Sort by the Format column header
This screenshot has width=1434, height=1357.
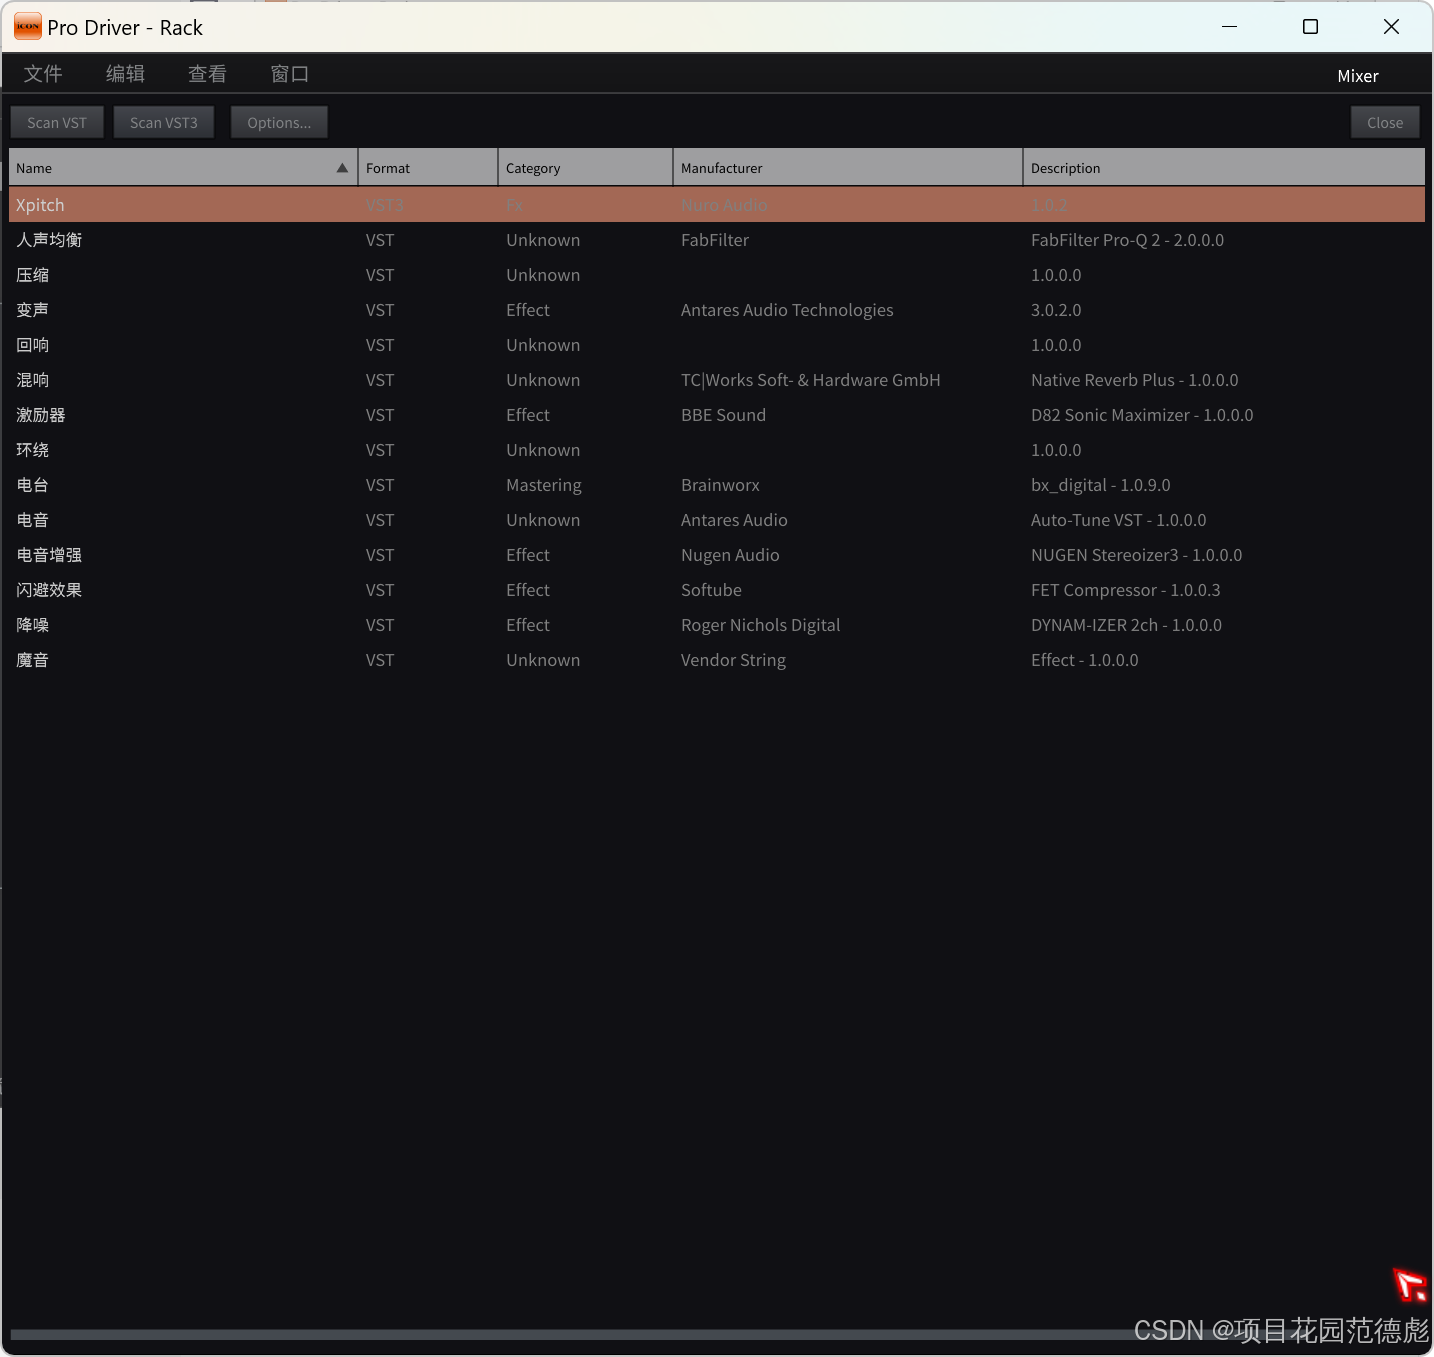pyautogui.click(x=428, y=168)
